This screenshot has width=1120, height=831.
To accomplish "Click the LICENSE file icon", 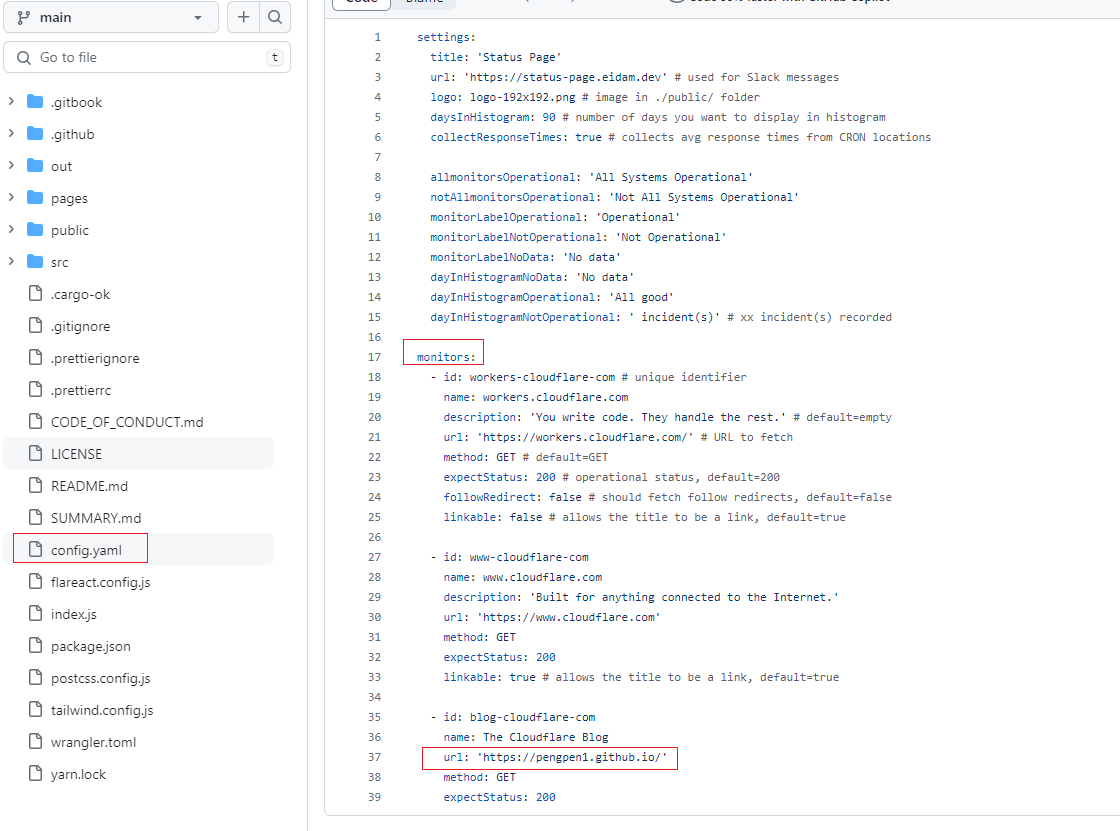I will tap(36, 454).
